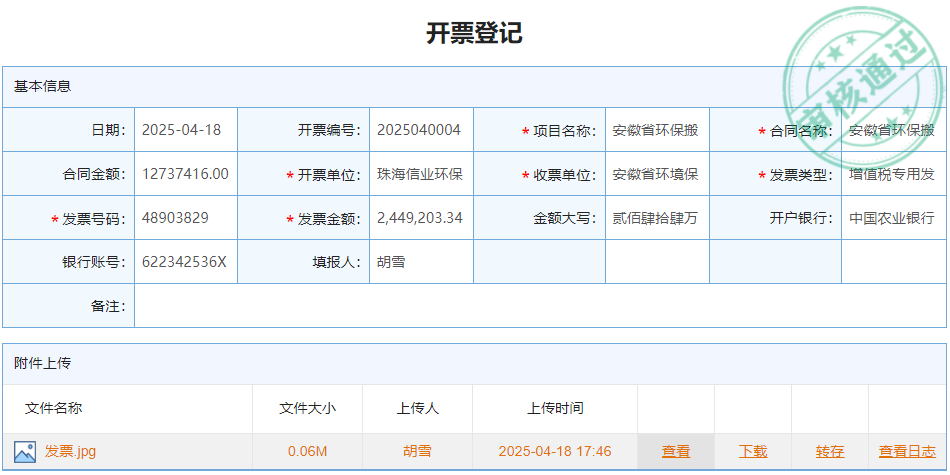Click the 日期 field showing 2025-04-18
950x475 pixels.
pos(185,130)
